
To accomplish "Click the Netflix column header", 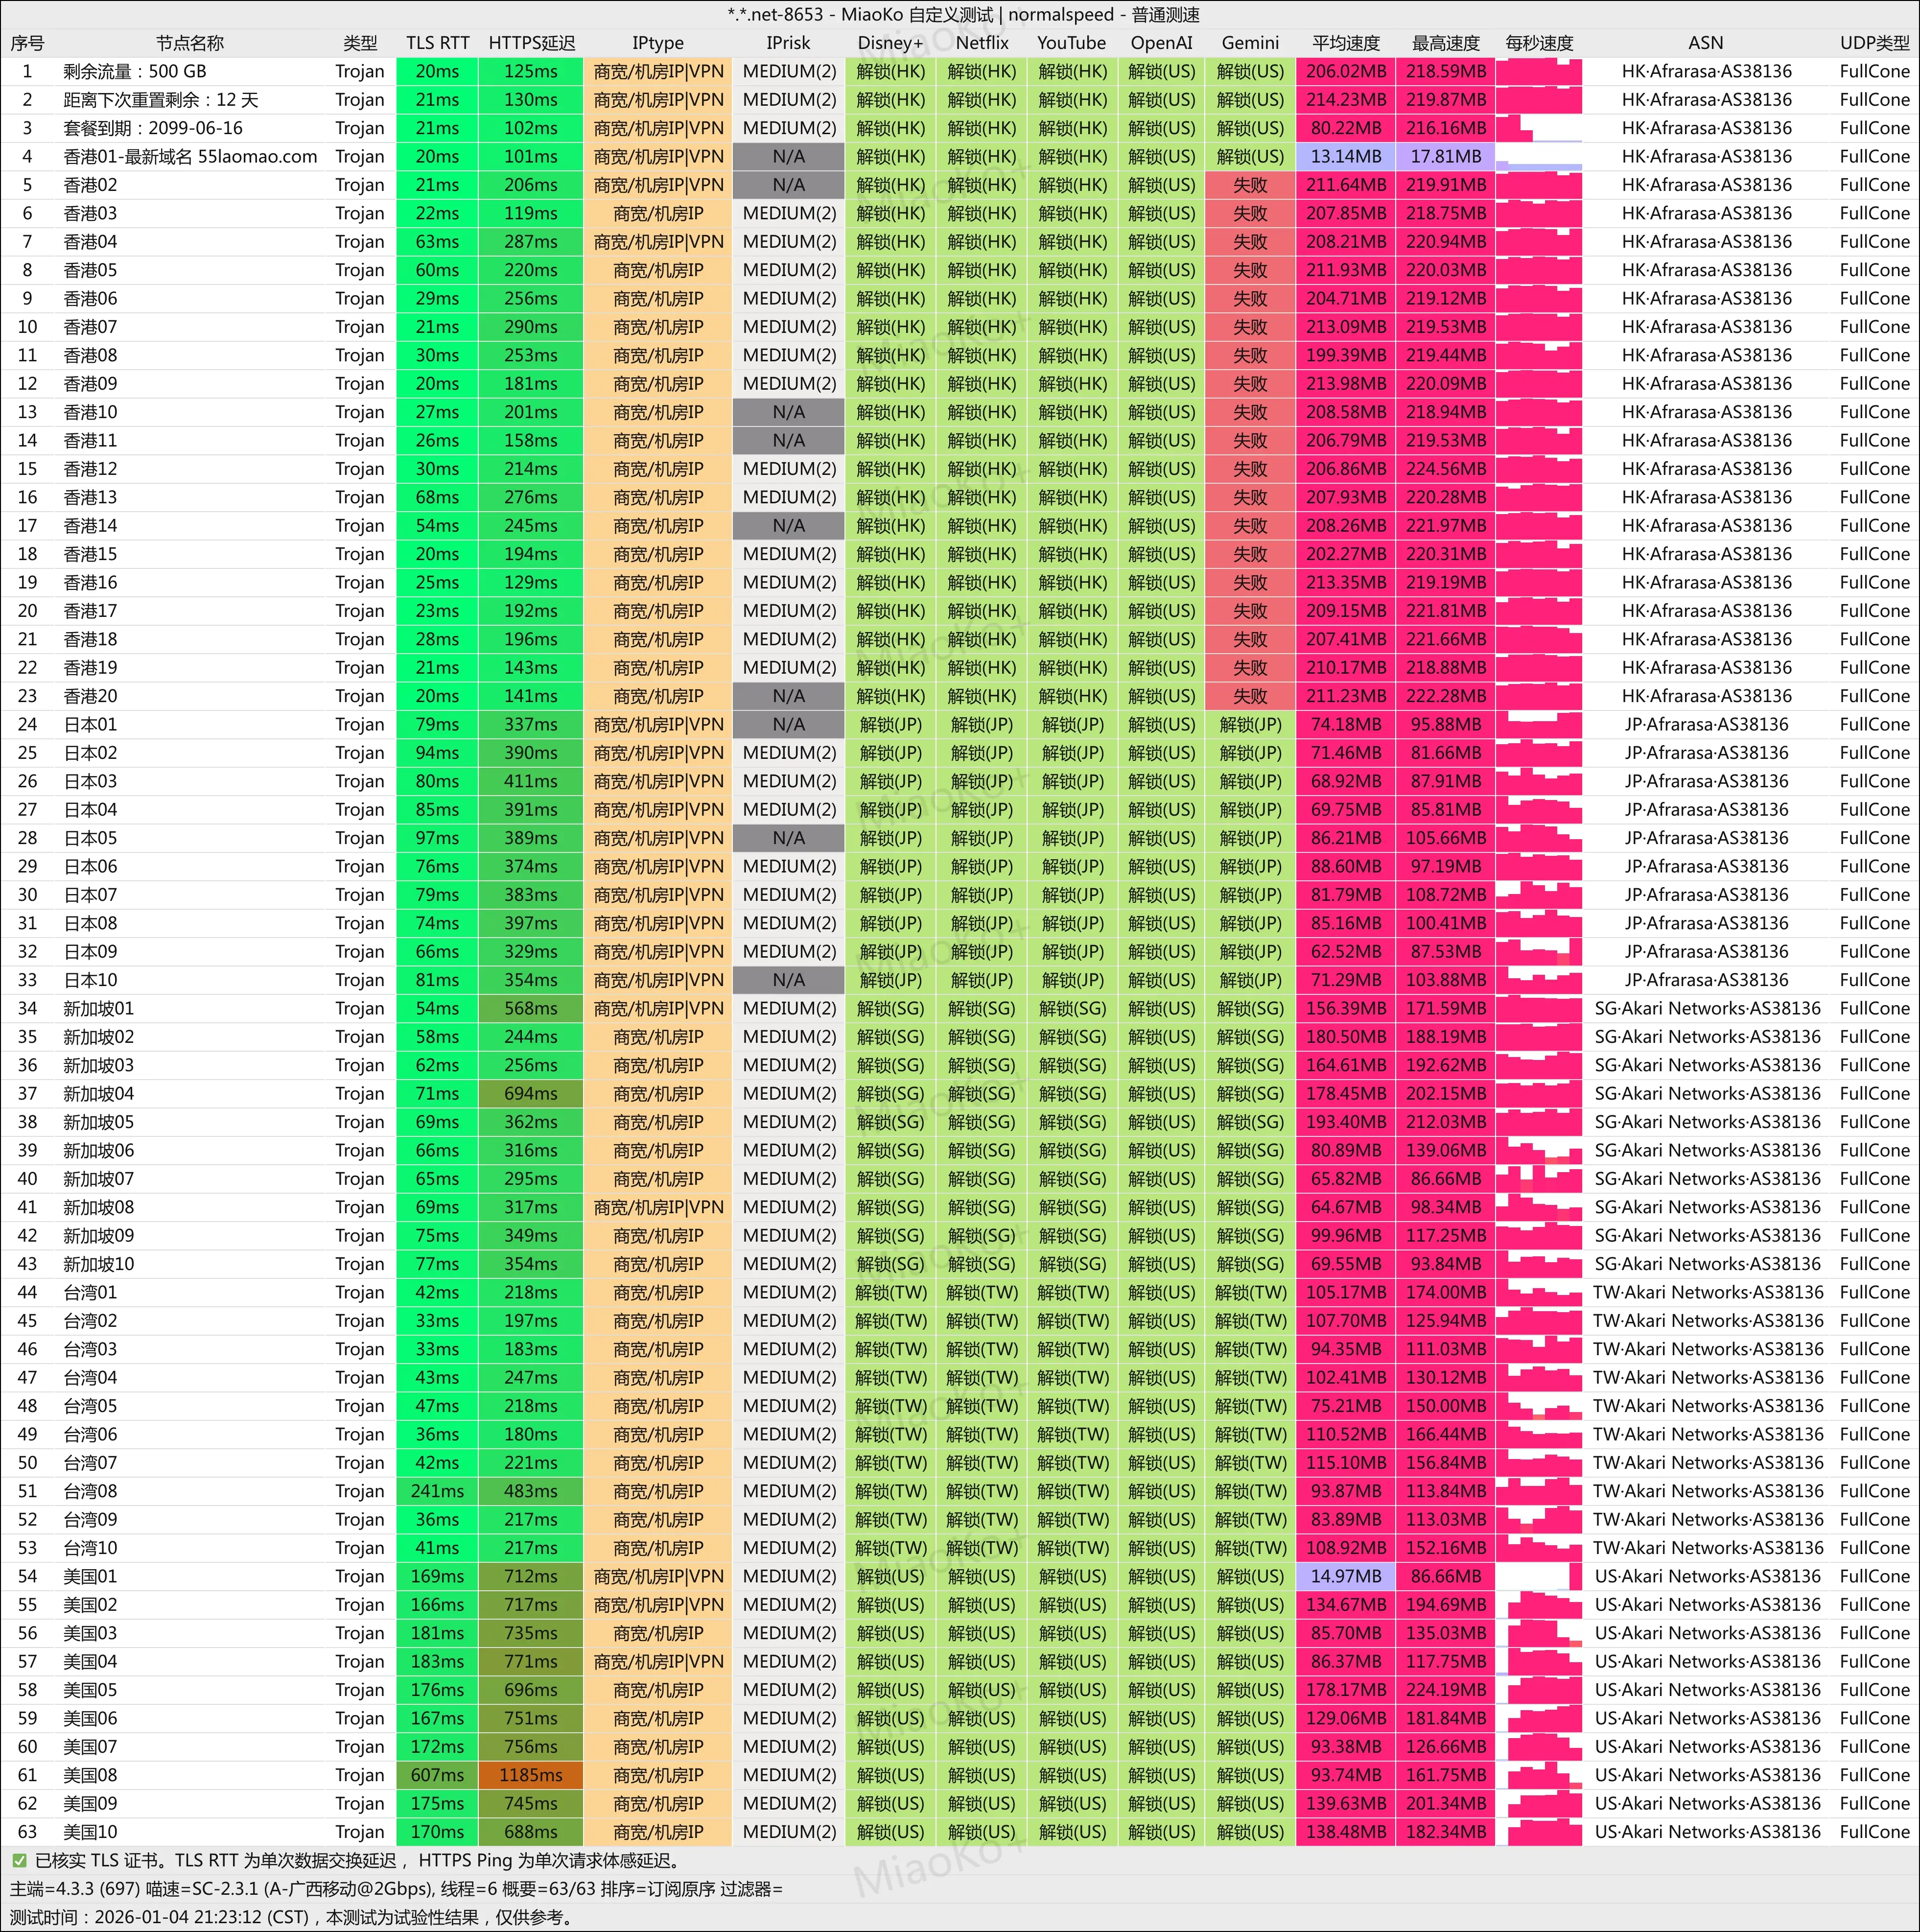I will (981, 43).
